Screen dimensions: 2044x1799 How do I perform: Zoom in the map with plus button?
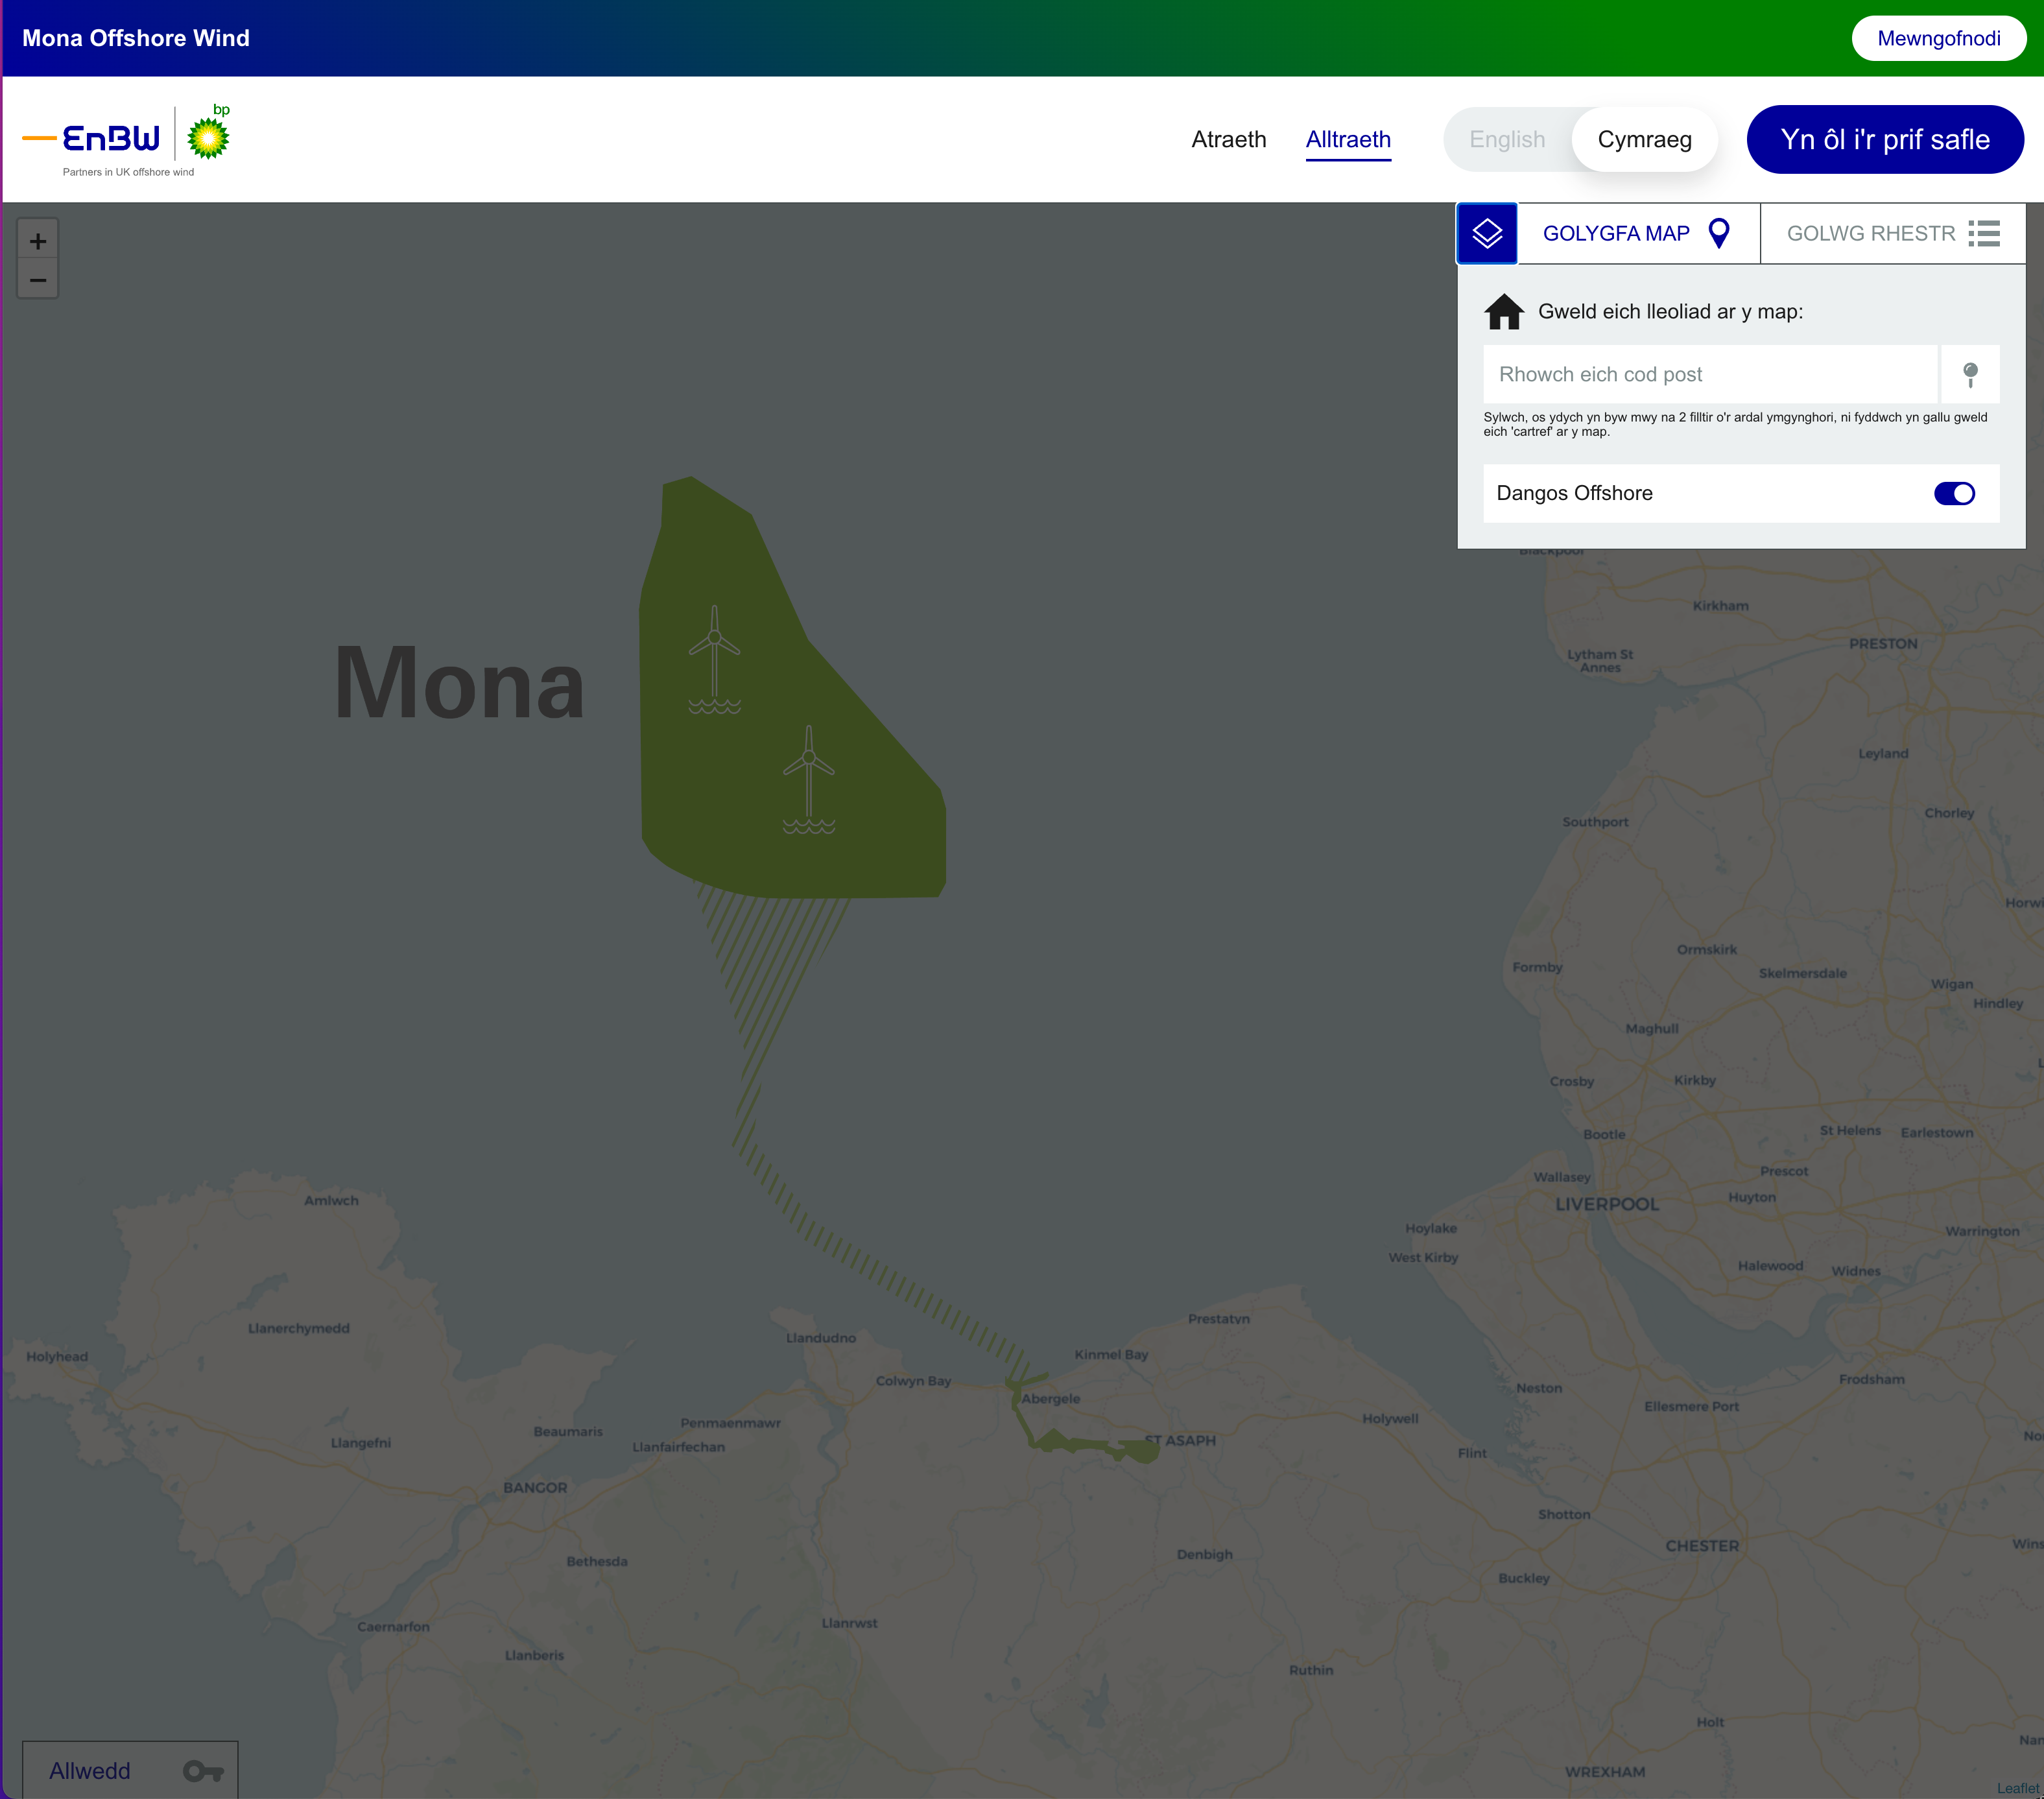[38, 241]
